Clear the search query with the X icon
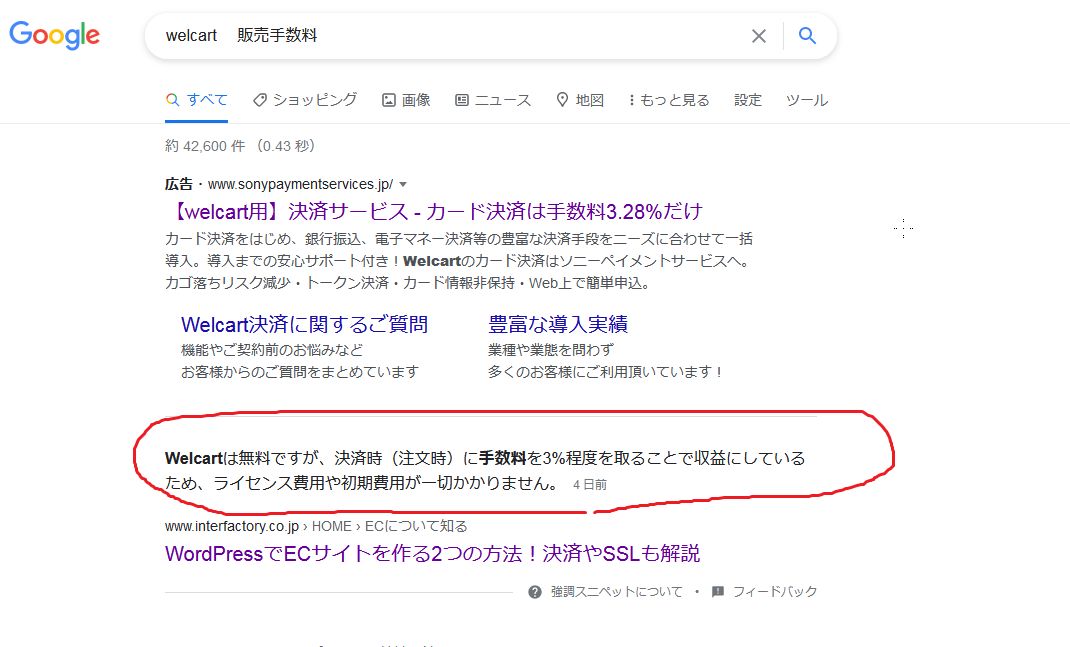The height and width of the screenshot is (647, 1070). click(x=759, y=36)
